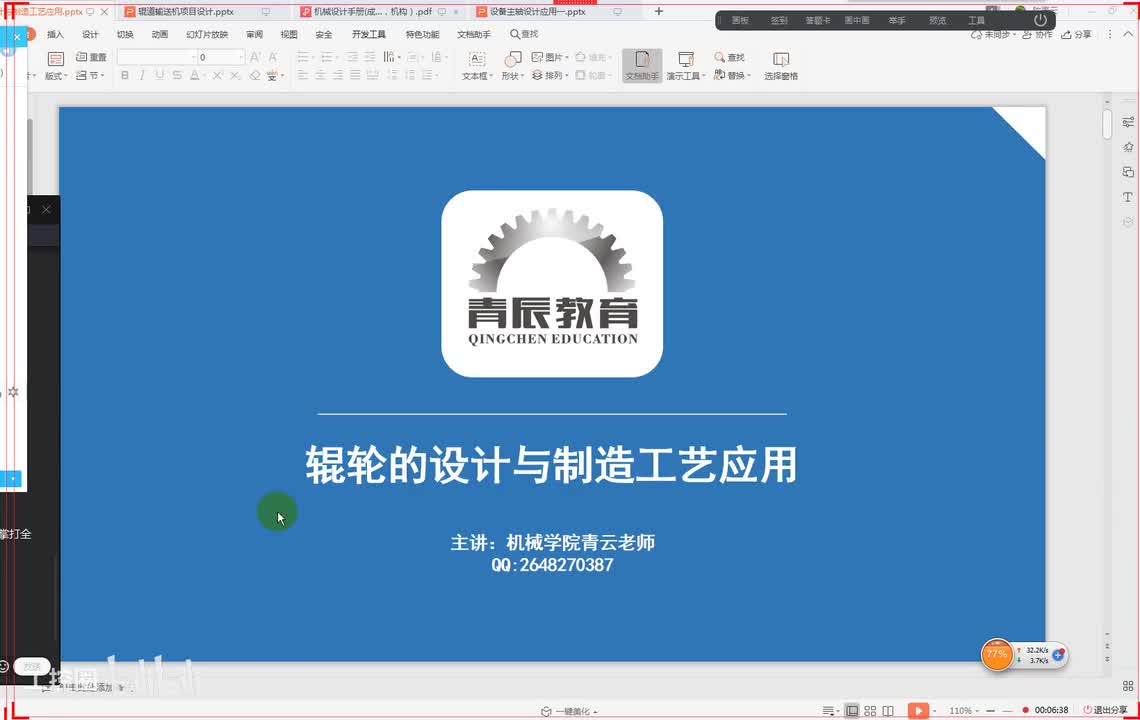1140x720 pixels.
Task: Open the 替换 (Replace) dropdown
Action: pyautogui.click(x=732, y=75)
